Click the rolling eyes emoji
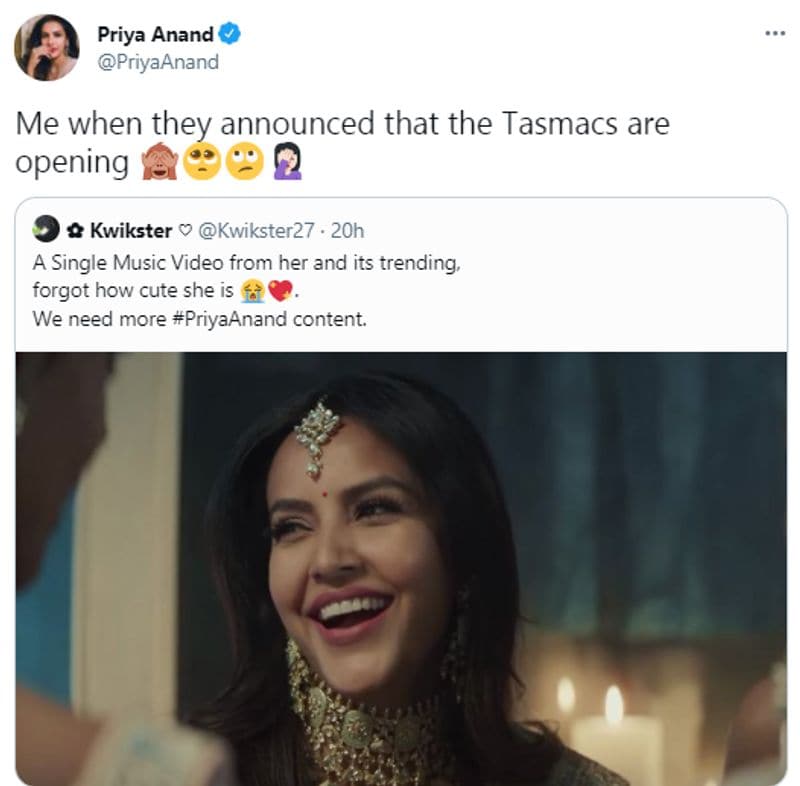Screen dimensions: 800x786 click(x=245, y=161)
